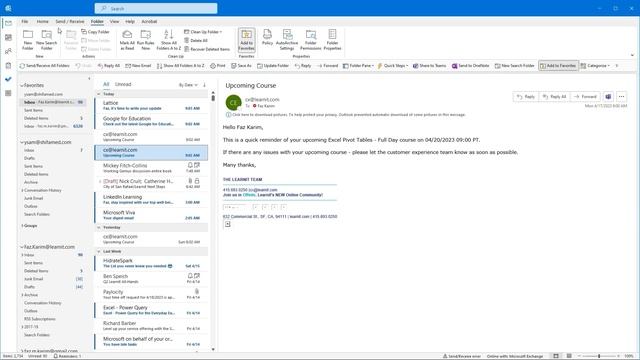Image resolution: width=640 pixels, height=360 pixels.
Task: Select Junk Email under ysam@shiftamed.com
Action: coord(33,198)
